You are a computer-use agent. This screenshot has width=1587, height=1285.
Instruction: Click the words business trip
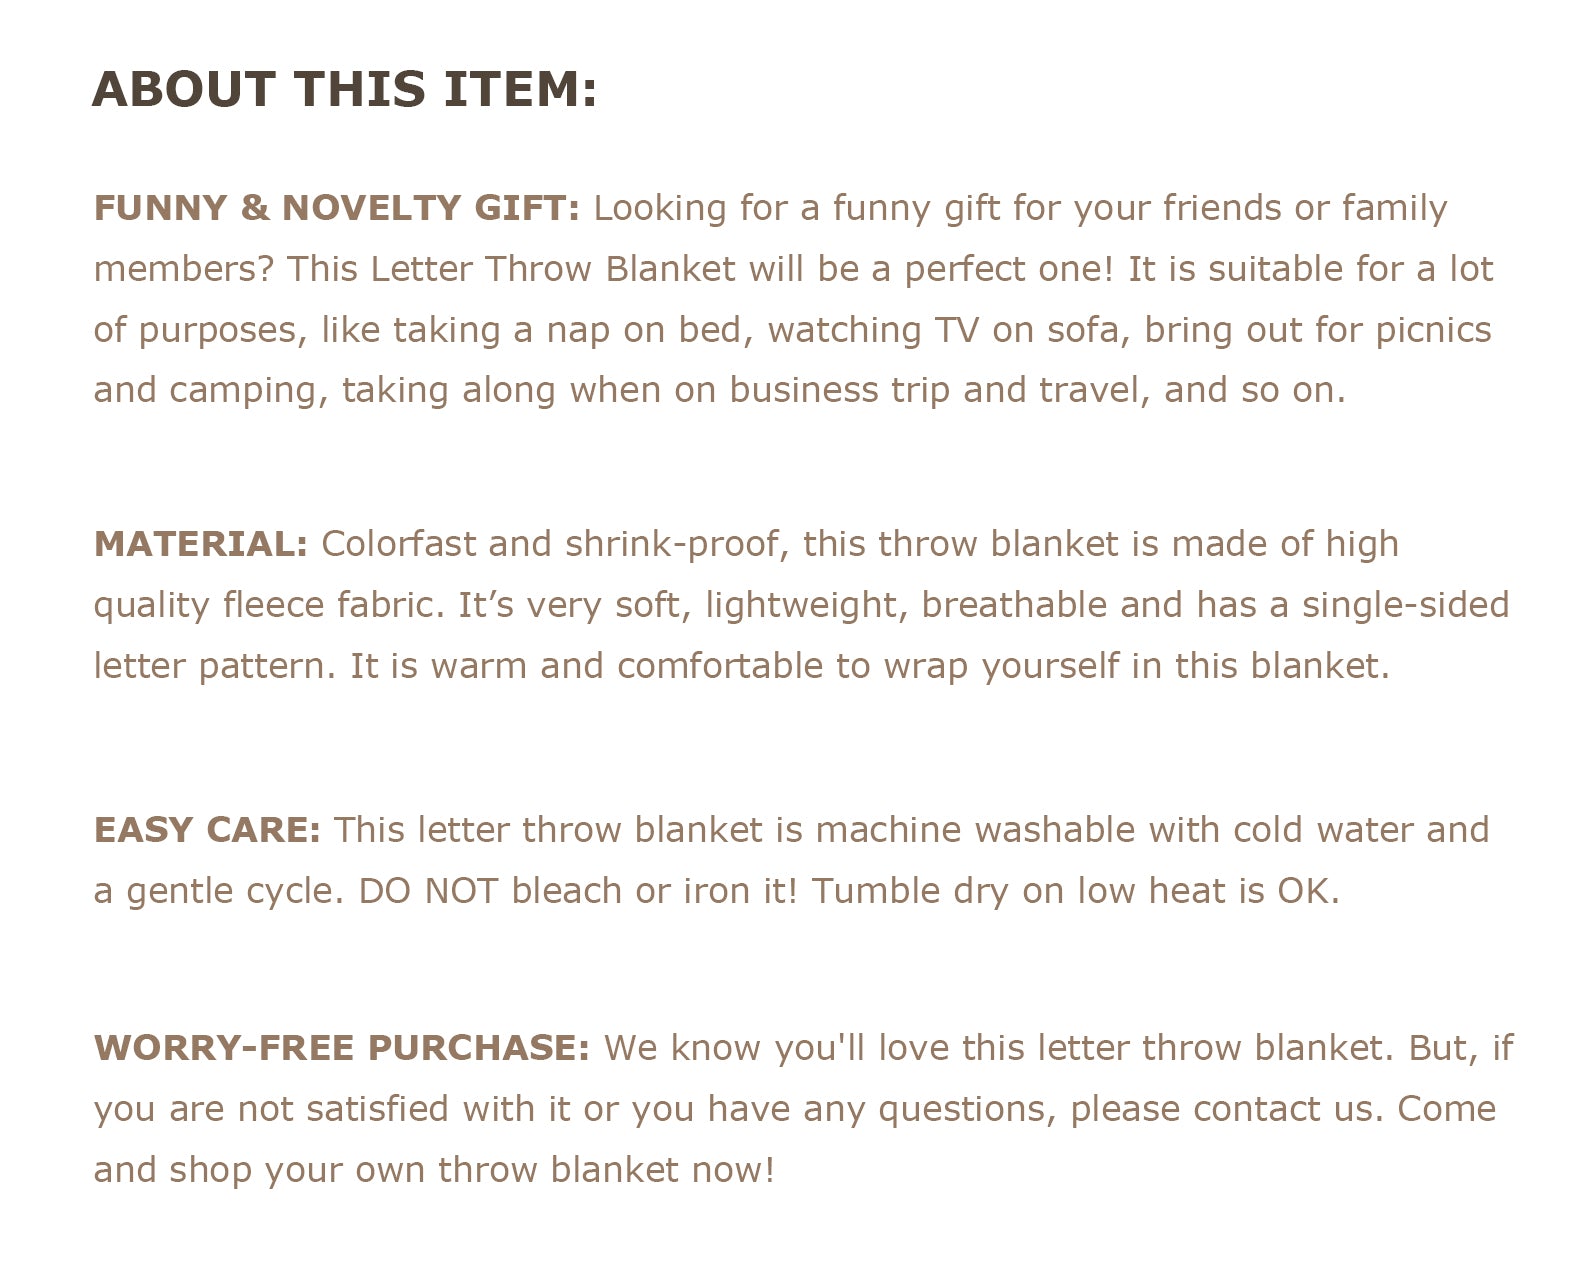(838, 390)
